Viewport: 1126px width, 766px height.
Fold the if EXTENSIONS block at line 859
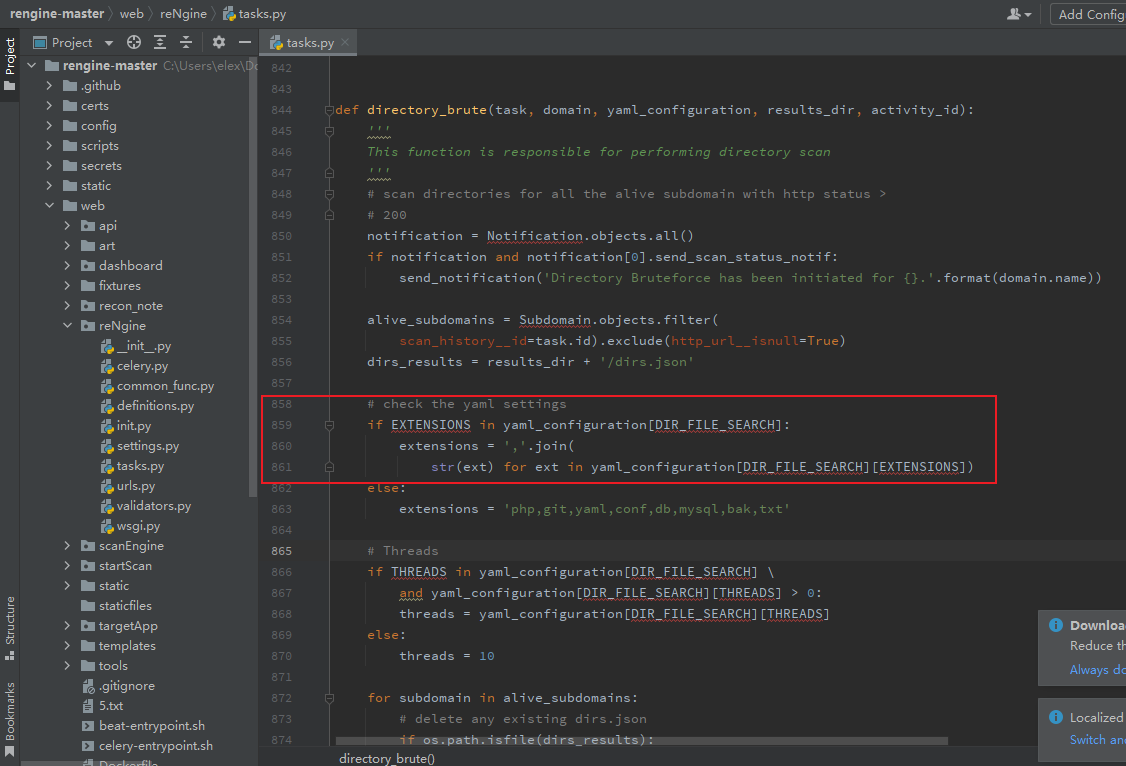pyautogui.click(x=329, y=425)
